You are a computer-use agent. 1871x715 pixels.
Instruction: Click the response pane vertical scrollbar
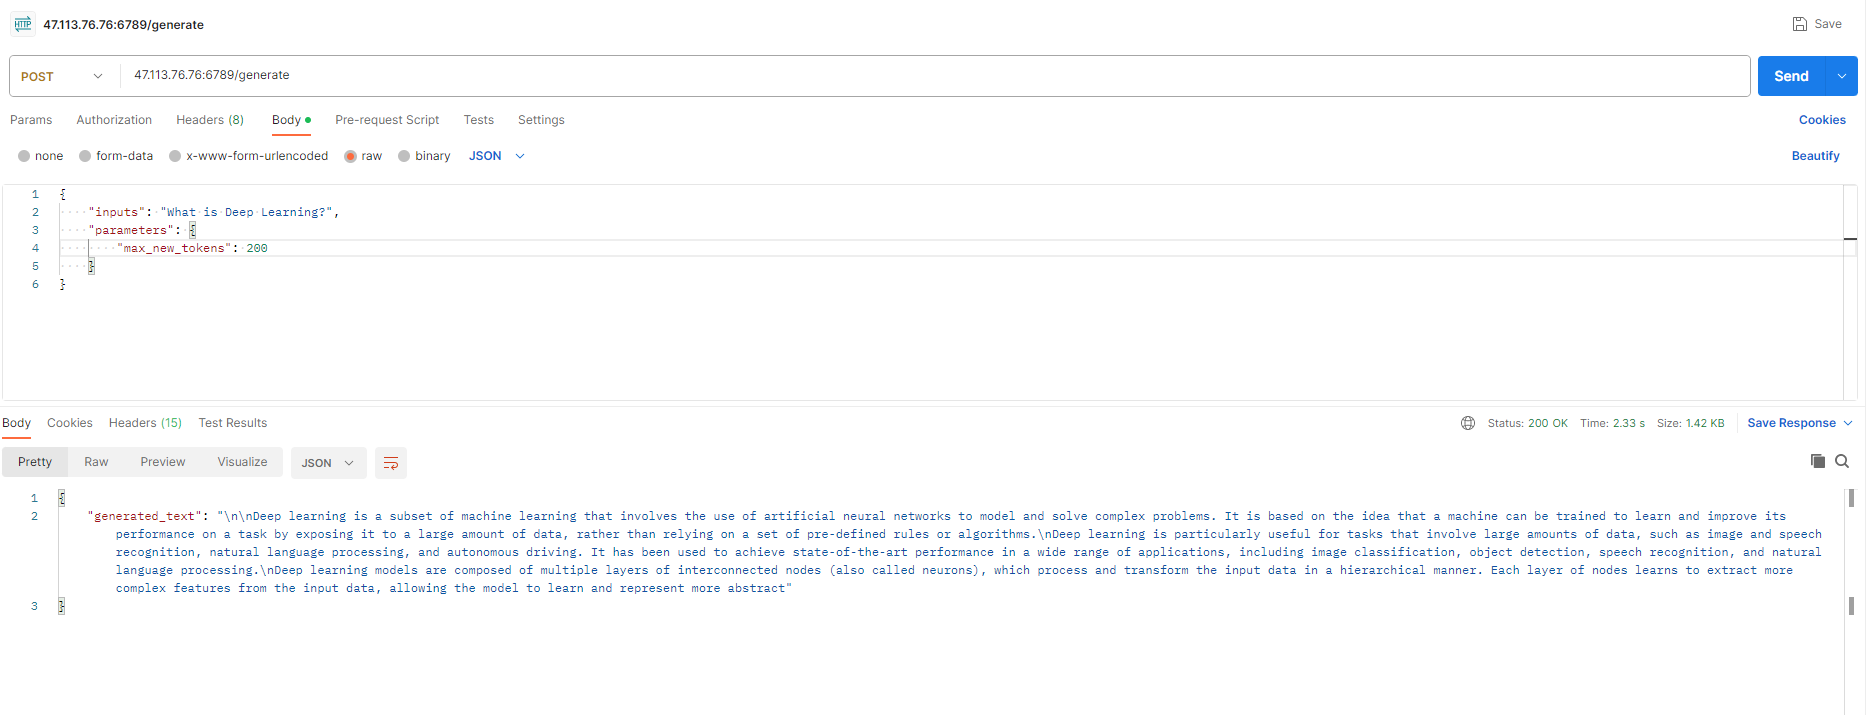tap(1851, 550)
